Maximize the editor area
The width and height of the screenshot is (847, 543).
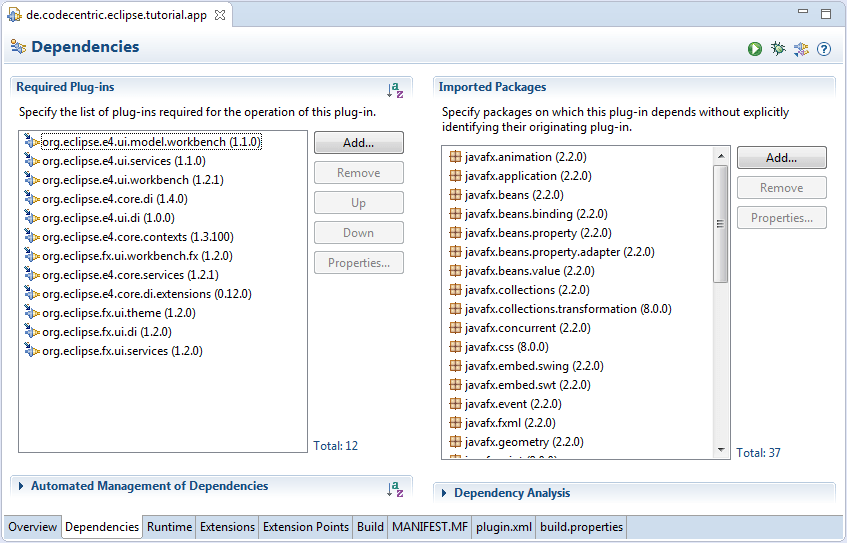coord(826,14)
